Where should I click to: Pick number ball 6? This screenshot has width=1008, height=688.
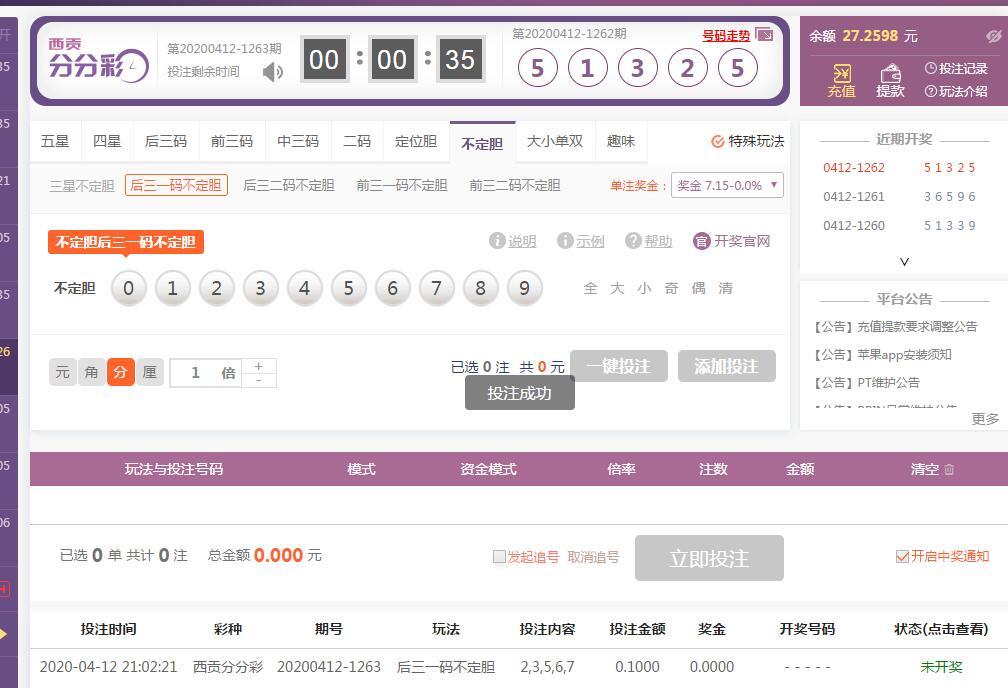point(393,288)
